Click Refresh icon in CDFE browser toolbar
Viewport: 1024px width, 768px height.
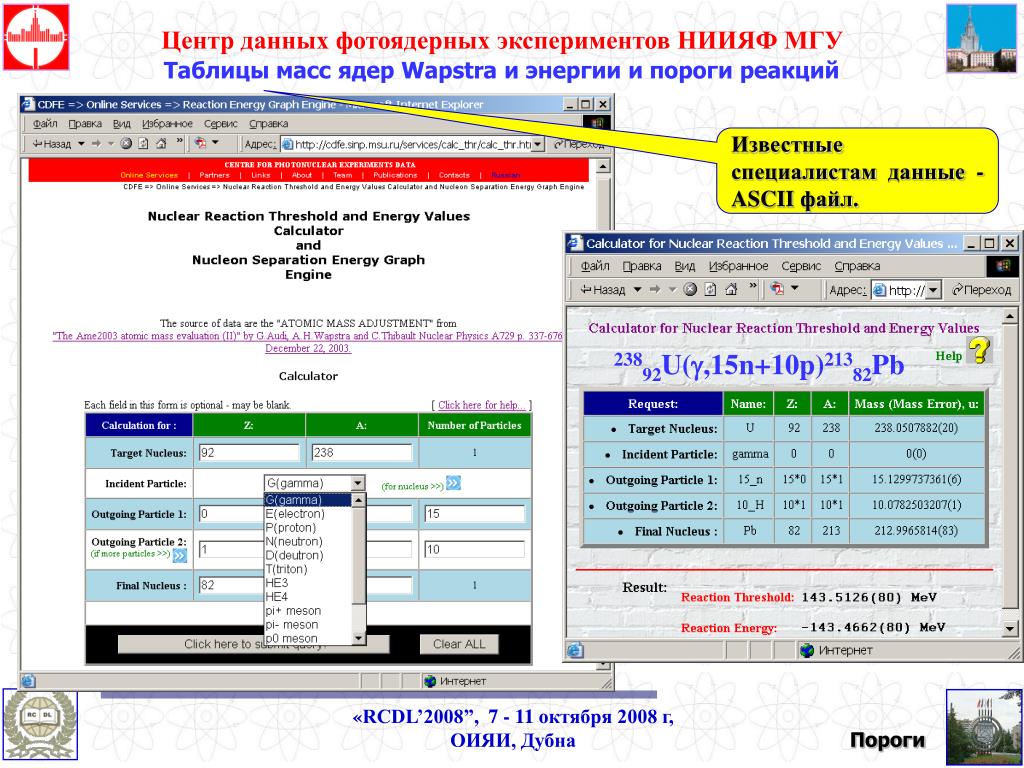pyautogui.click(x=143, y=144)
